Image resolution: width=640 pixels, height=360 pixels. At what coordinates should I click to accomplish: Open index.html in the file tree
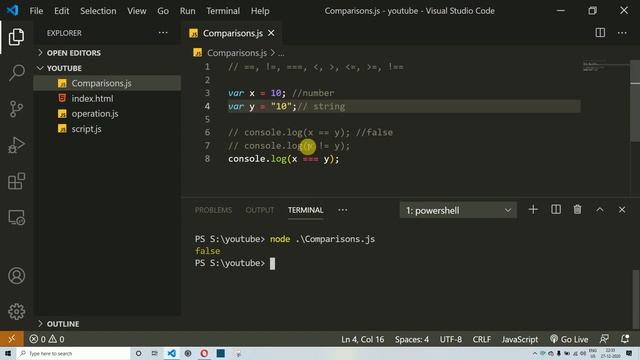tap(107, 98)
